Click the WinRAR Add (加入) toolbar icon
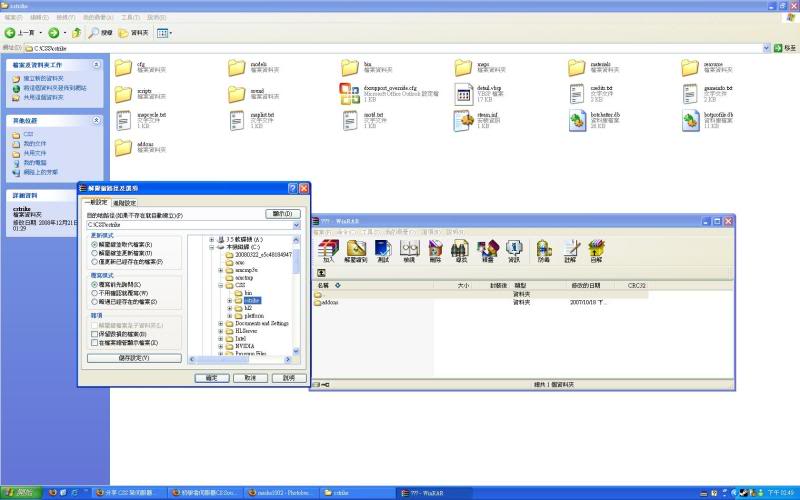Image resolution: width=800 pixels, height=500 pixels. pyautogui.click(x=328, y=249)
